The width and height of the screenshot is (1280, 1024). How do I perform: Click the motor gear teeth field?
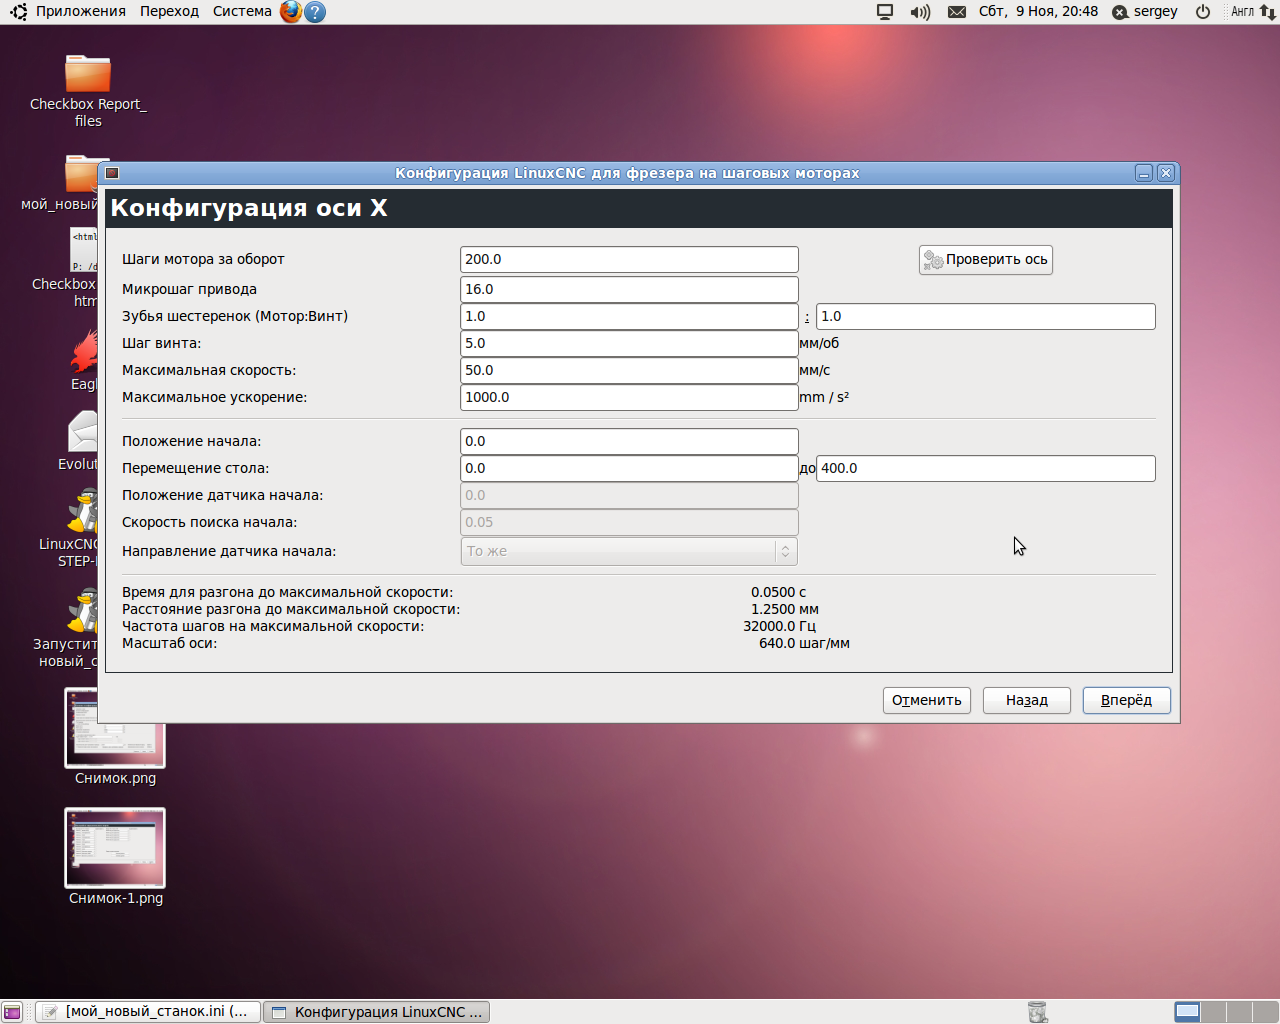pyautogui.click(x=629, y=316)
